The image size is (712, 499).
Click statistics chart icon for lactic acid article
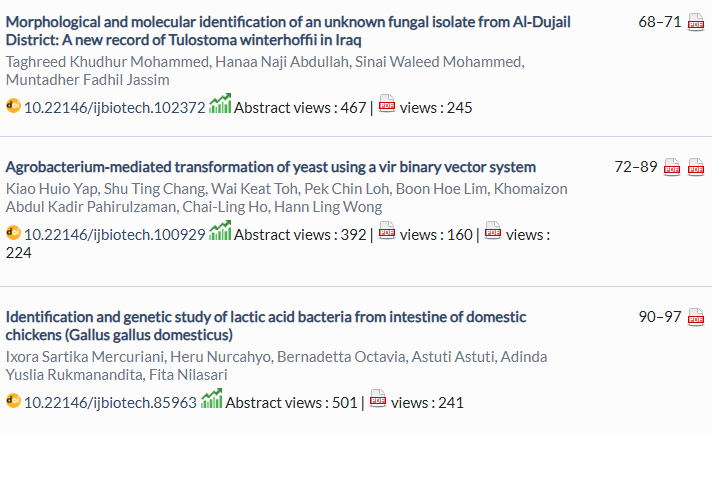[x=212, y=398]
